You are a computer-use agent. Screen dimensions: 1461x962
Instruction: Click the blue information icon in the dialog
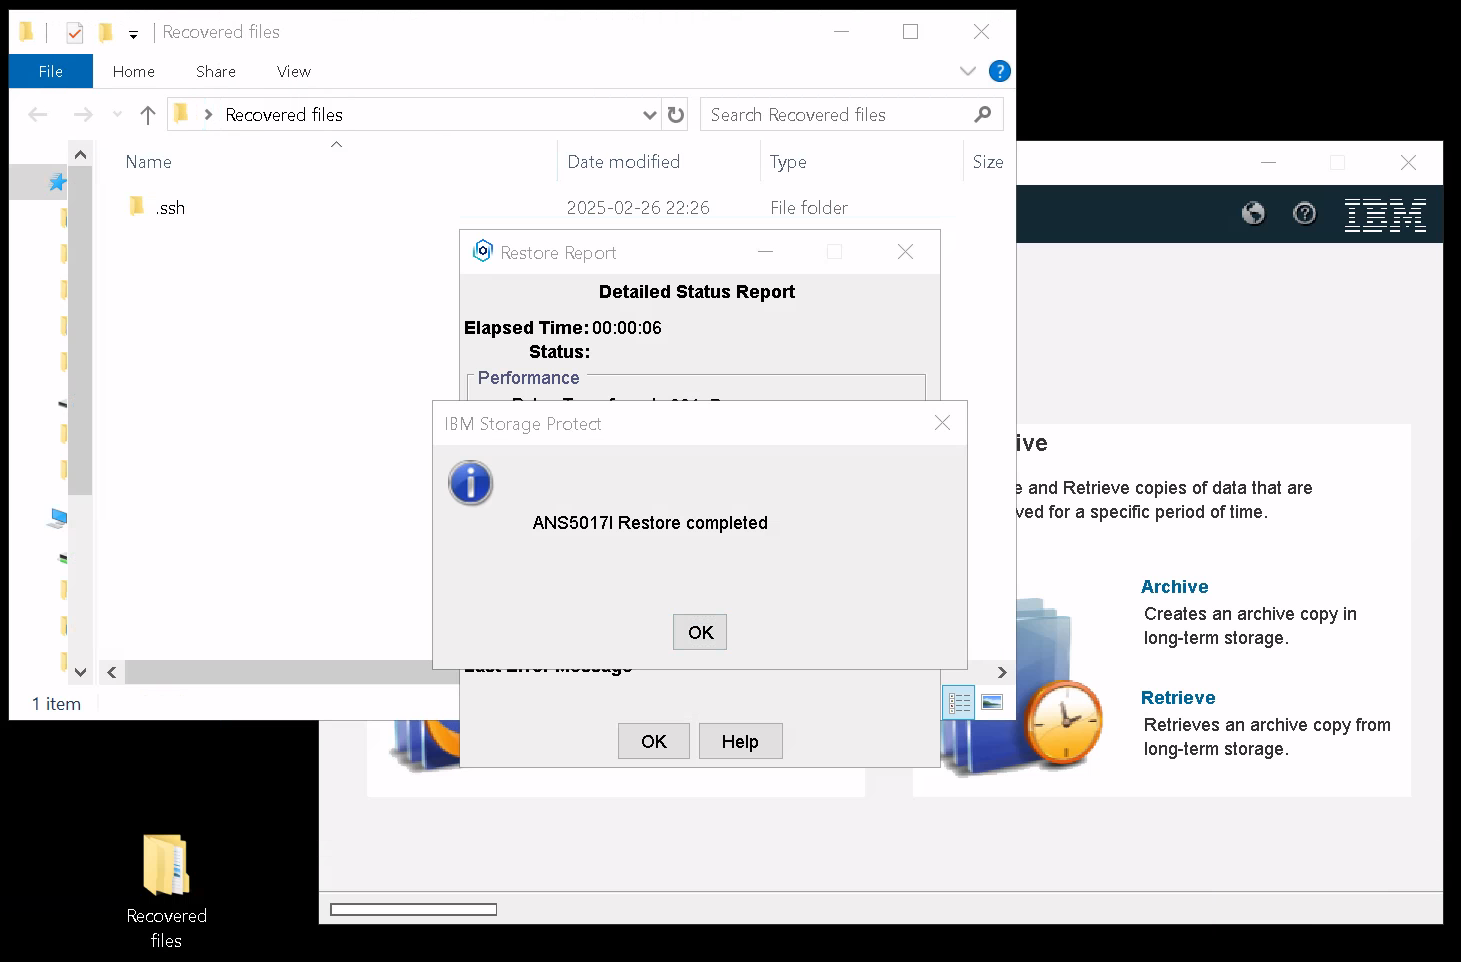tap(471, 483)
